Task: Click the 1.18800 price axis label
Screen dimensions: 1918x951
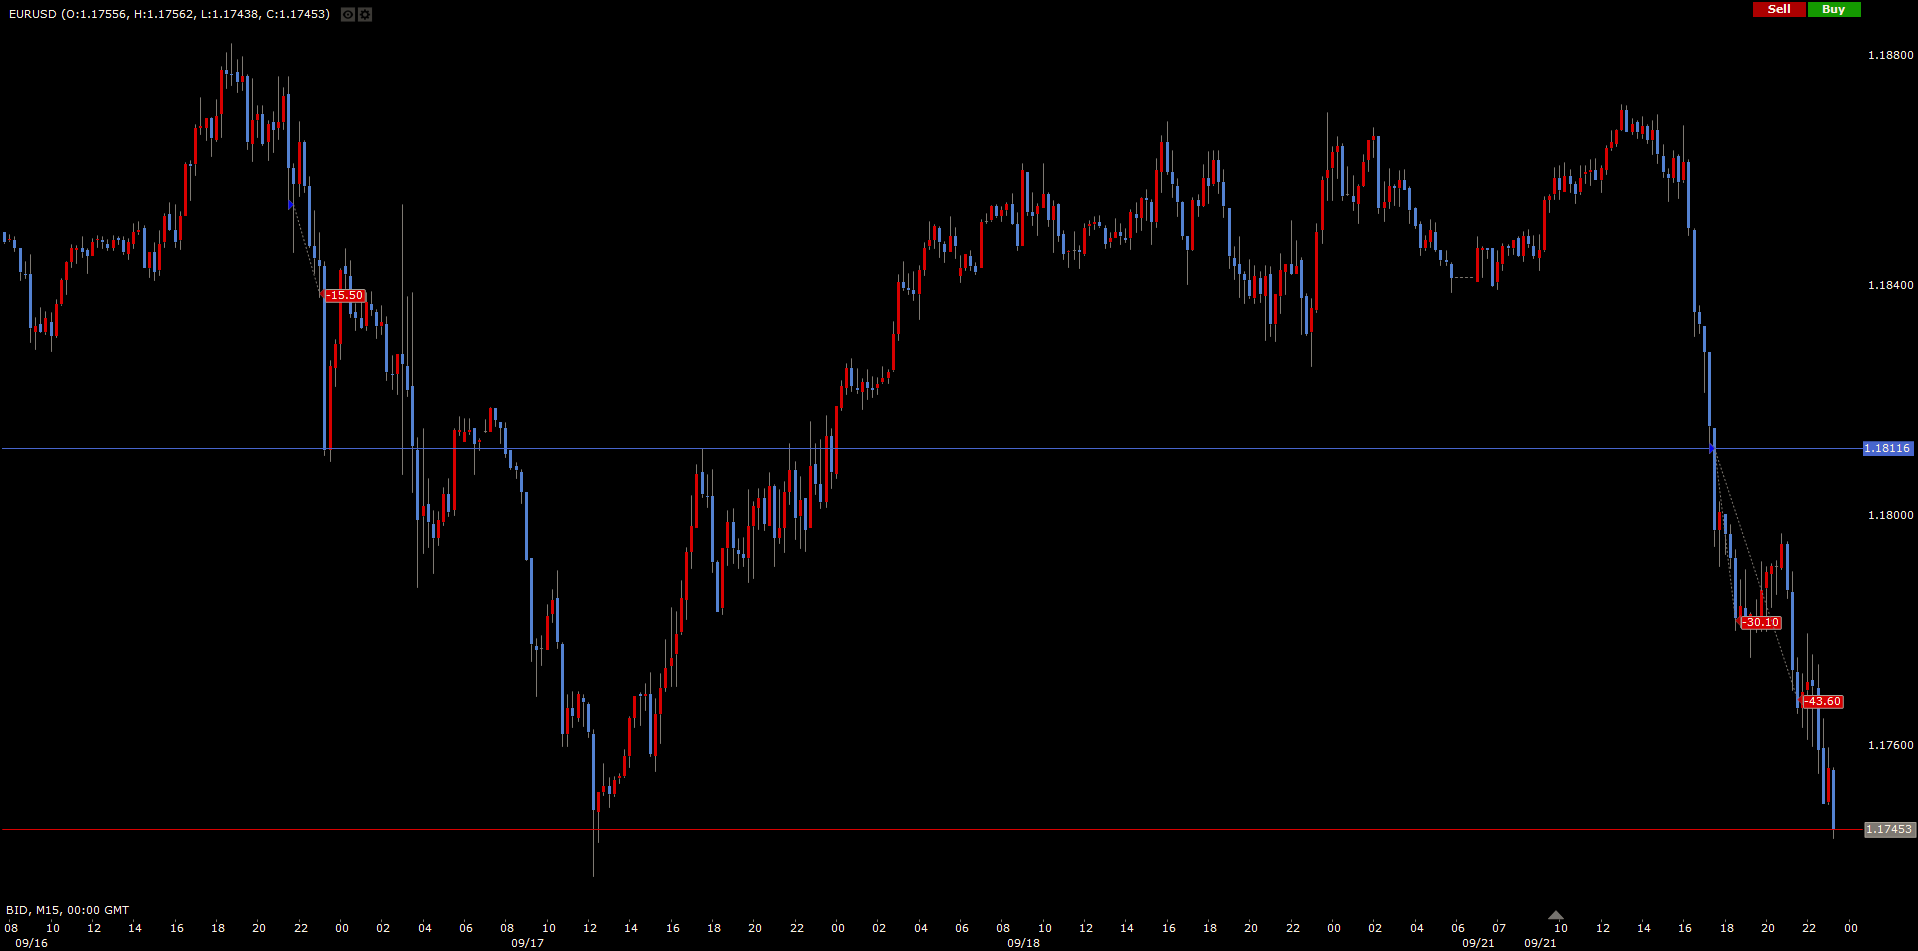Action: 1890,56
